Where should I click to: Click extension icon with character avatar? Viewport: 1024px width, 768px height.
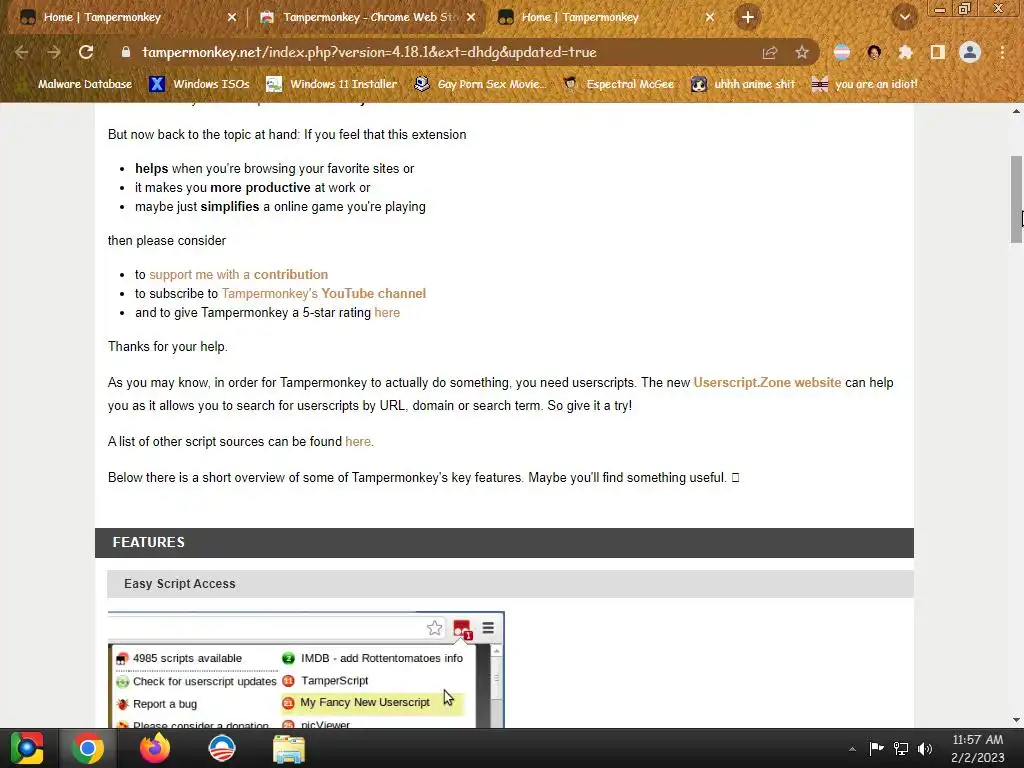click(874, 52)
